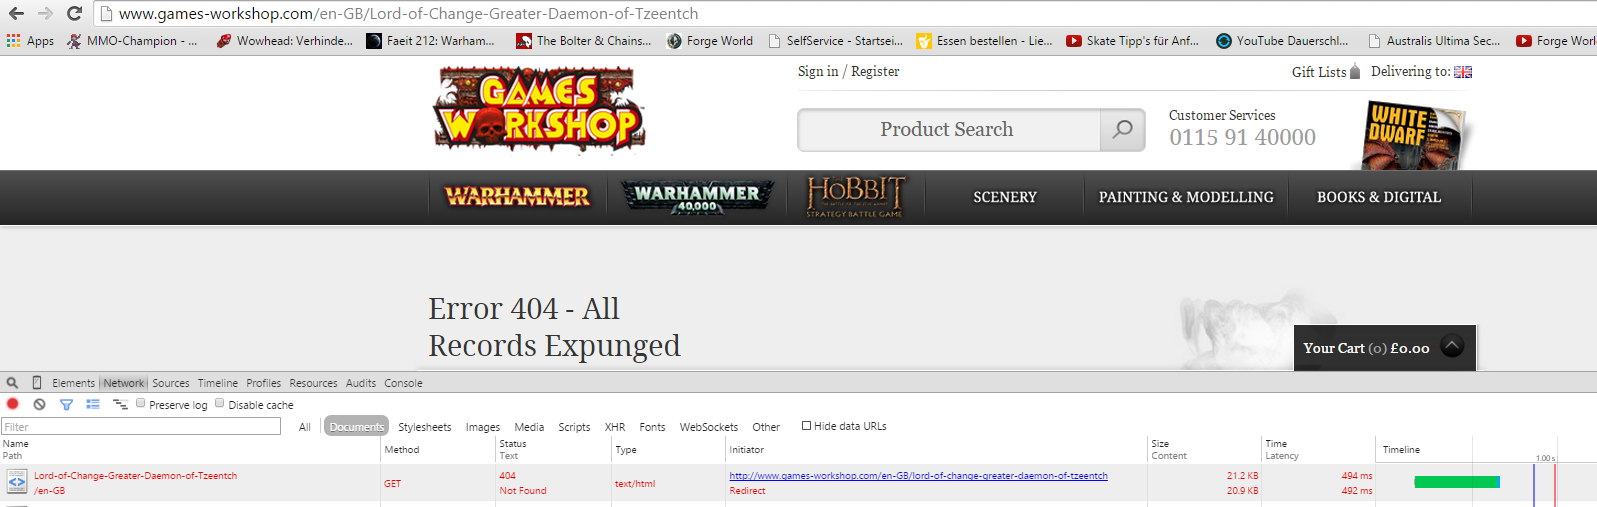Click the DevTools magnifier search icon
Viewport: 1597px width, 507px height.
(12, 383)
